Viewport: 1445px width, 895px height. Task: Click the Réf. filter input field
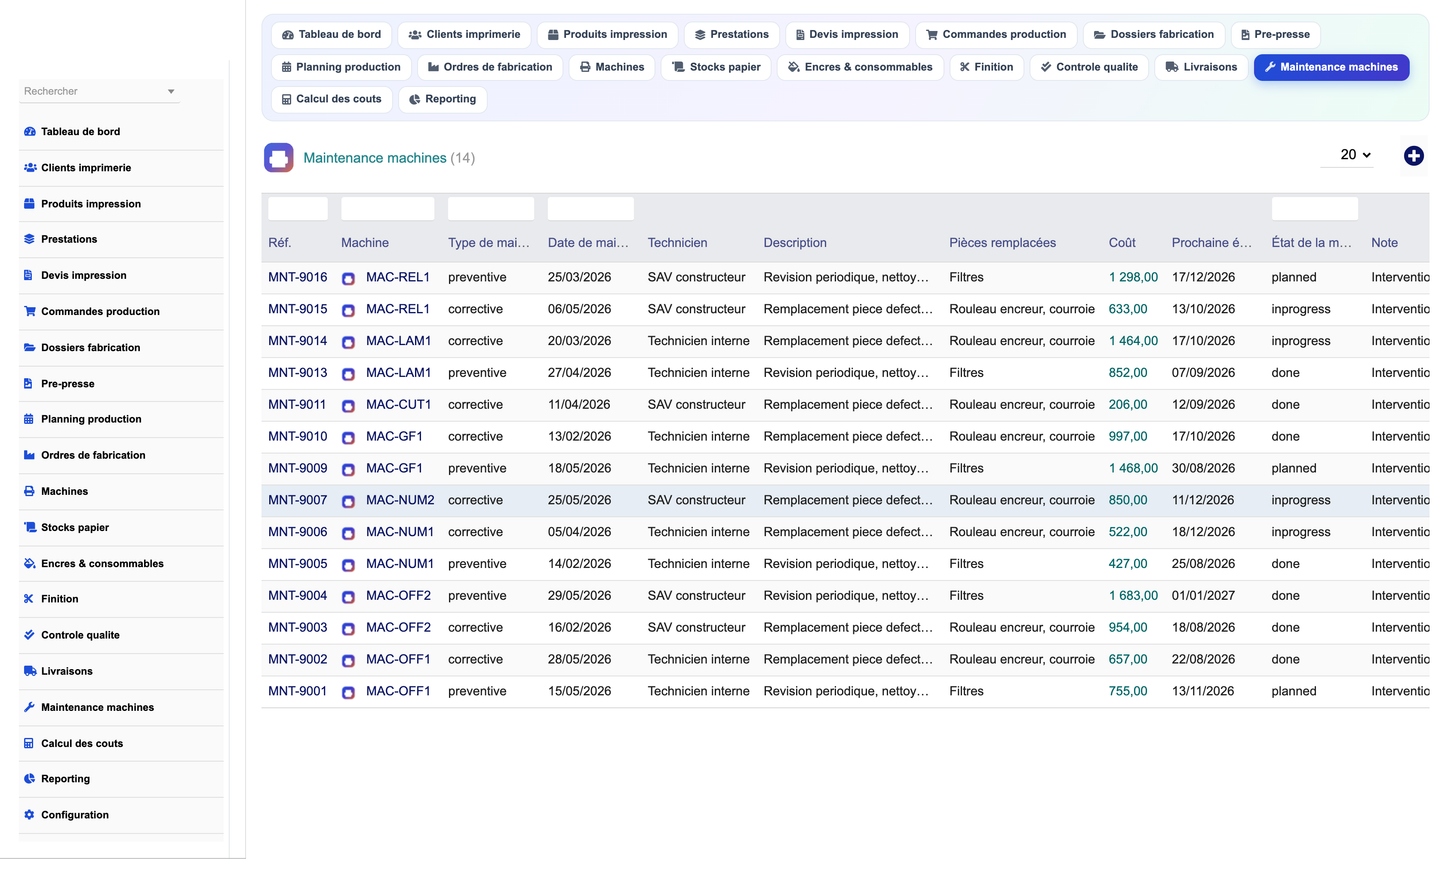pos(298,208)
